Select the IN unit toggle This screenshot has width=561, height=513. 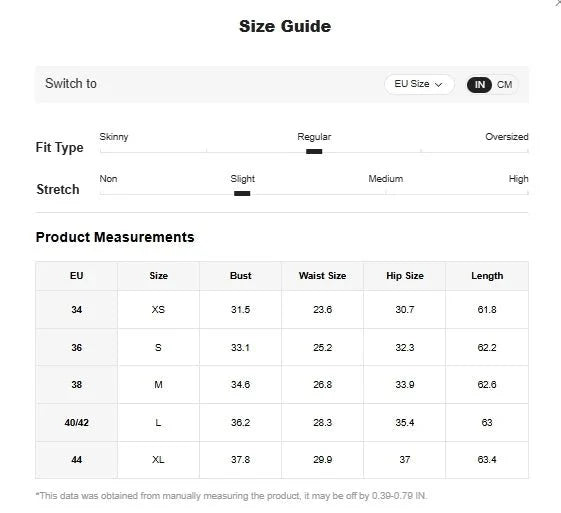(479, 85)
